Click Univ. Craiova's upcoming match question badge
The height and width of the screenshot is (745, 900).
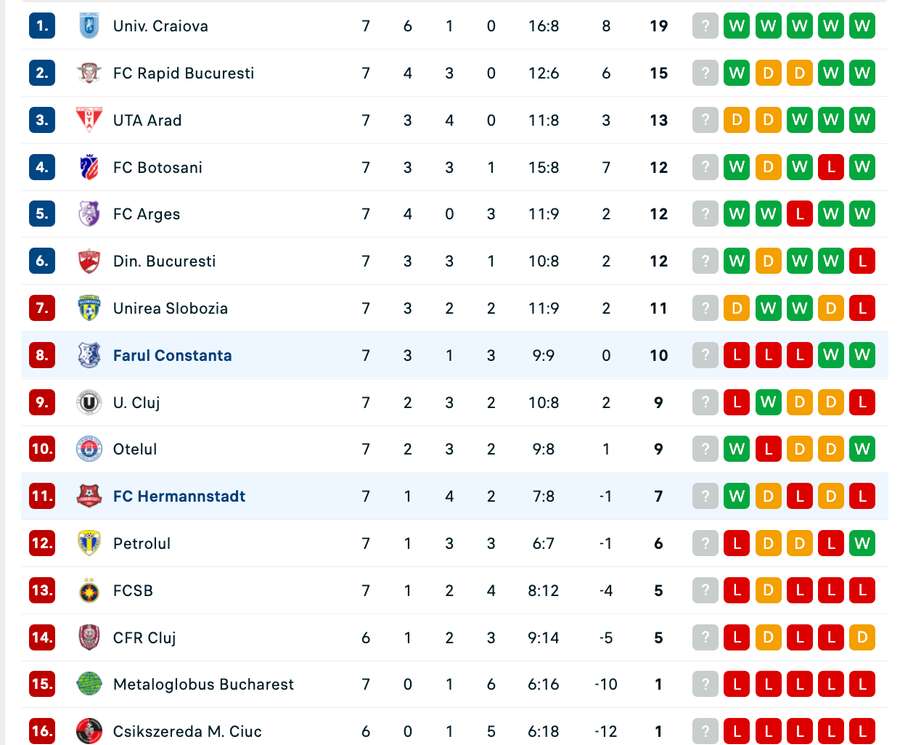point(705,26)
